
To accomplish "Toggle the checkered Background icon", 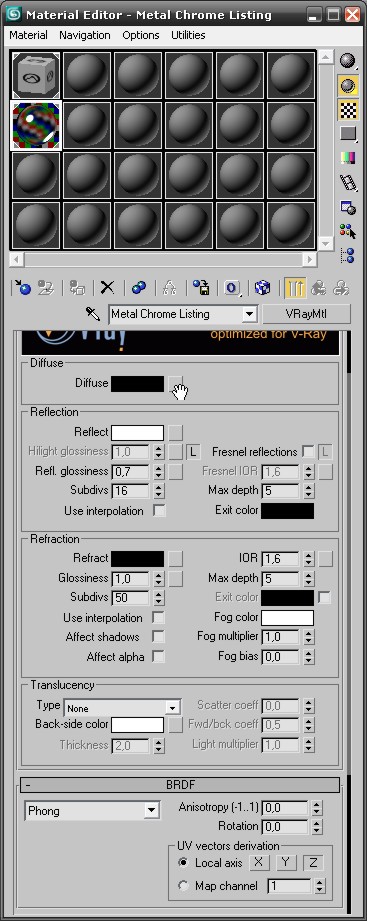I will click(348, 110).
